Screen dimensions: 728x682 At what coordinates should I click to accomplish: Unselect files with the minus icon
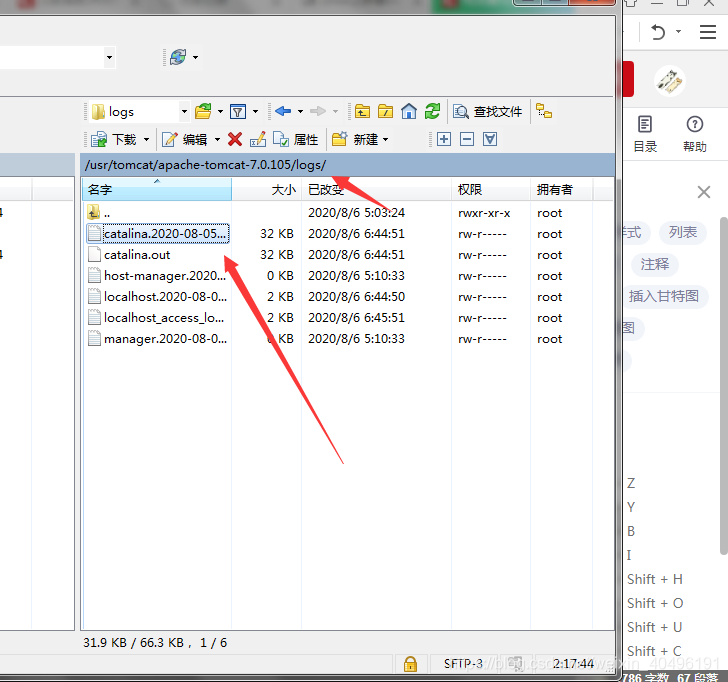coord(467,139)
